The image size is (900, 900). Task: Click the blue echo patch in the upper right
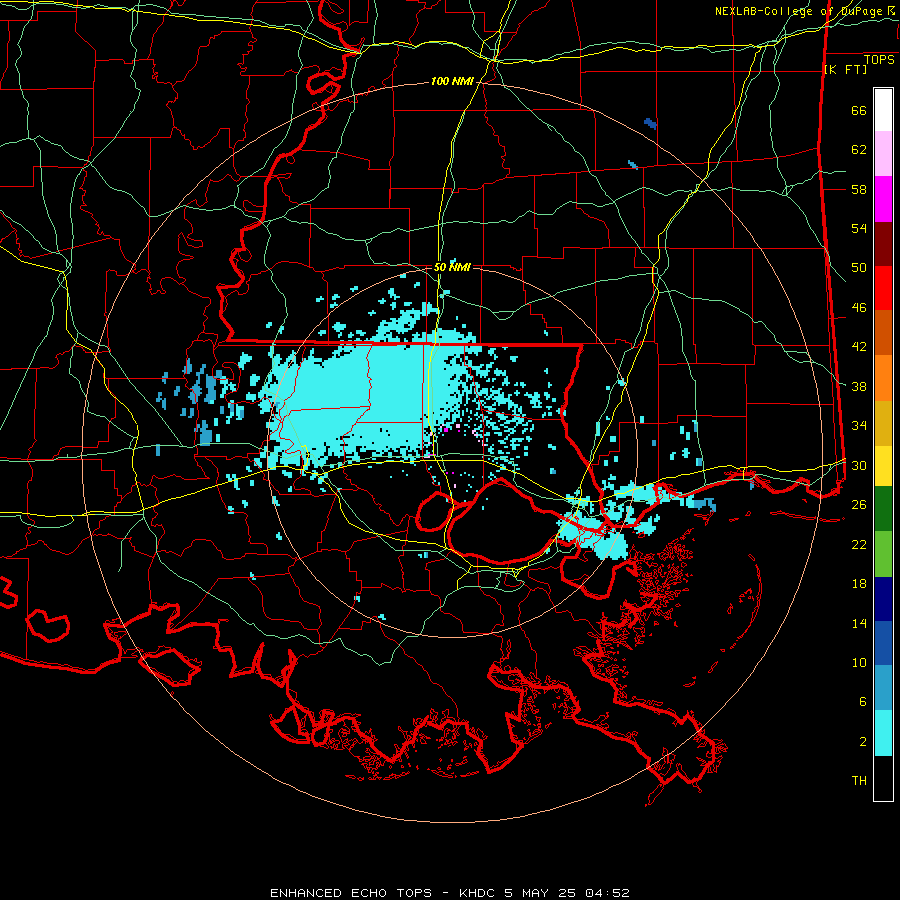click(x=650, y=123)
